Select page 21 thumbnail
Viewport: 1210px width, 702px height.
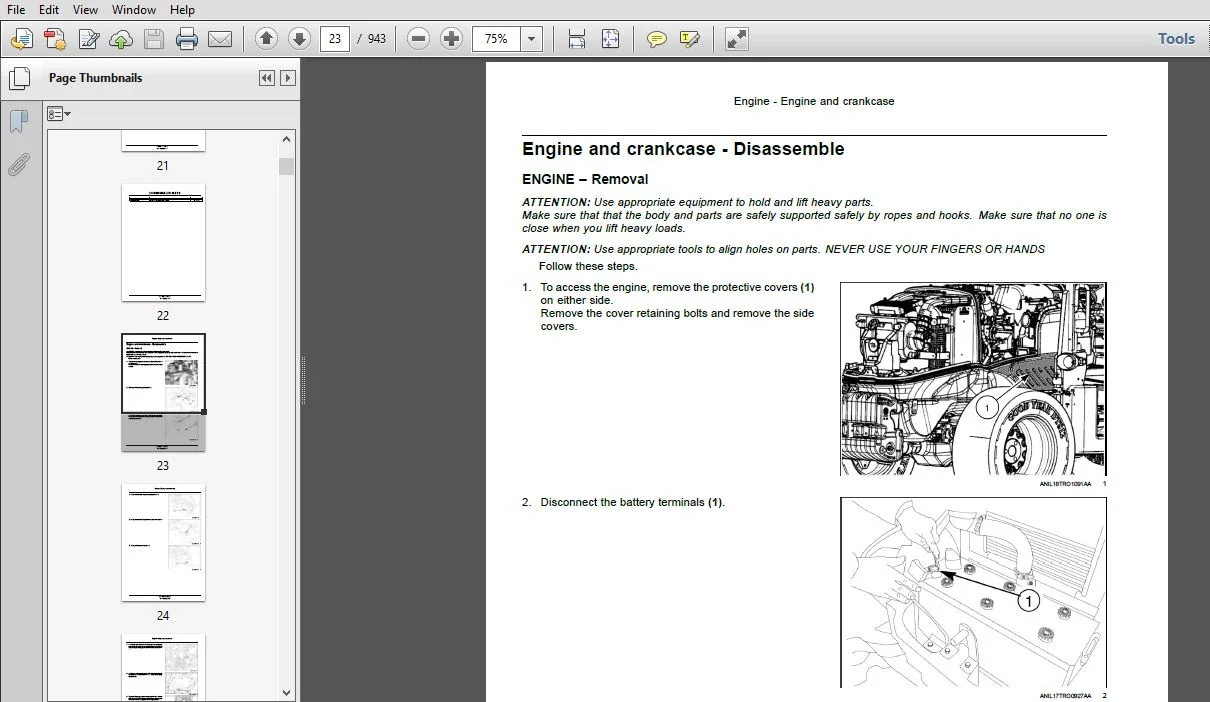(163, 141)
